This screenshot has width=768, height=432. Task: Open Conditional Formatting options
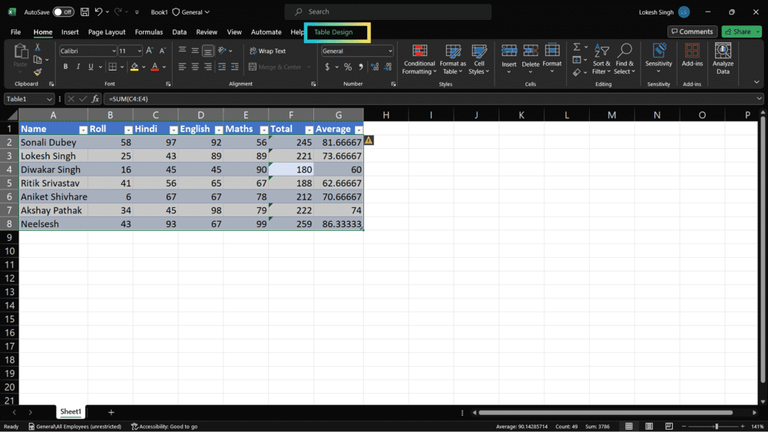pyautogui.click(x=419, y=59)
